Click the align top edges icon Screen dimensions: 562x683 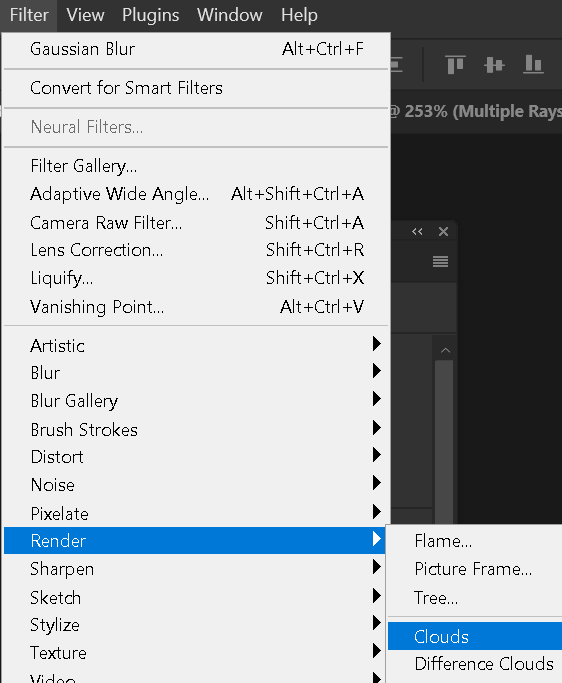pyautogui.click(x=456, y=65)
